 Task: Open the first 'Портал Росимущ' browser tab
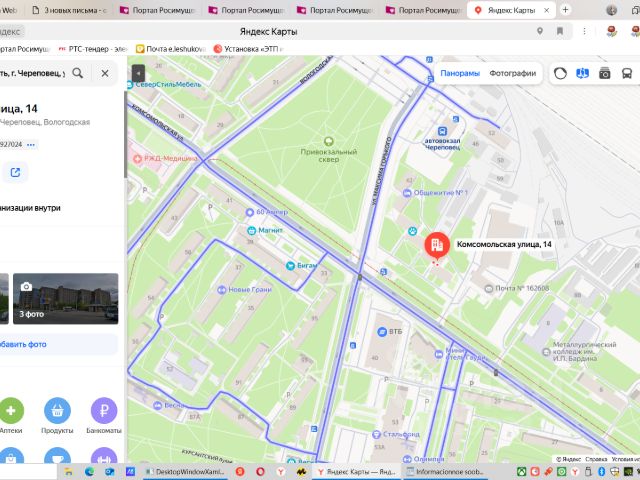pos(158,10)
